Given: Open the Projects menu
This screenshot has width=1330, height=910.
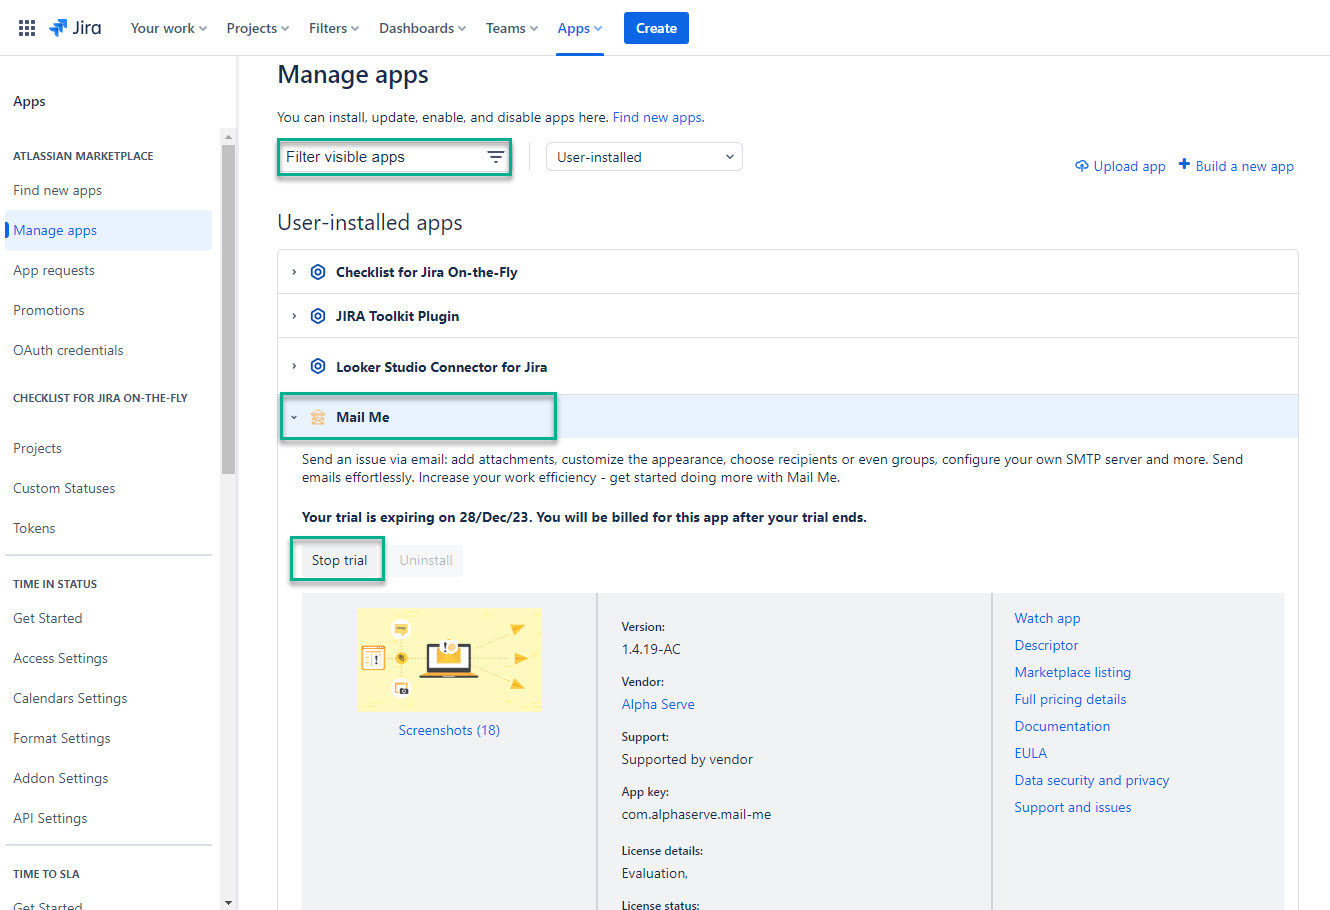Looking at the screenshot, I should pyautogui.click(x=257, y=28).
